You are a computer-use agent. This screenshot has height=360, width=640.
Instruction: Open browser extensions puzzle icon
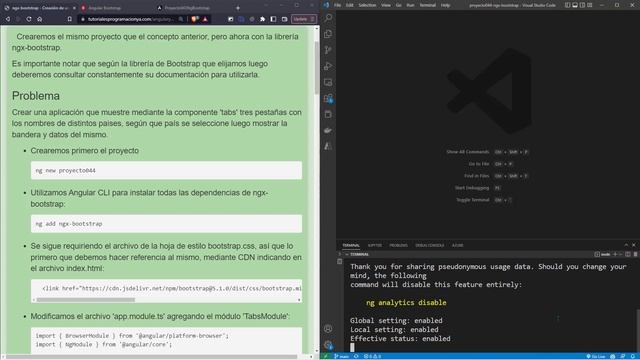(262, 19)
